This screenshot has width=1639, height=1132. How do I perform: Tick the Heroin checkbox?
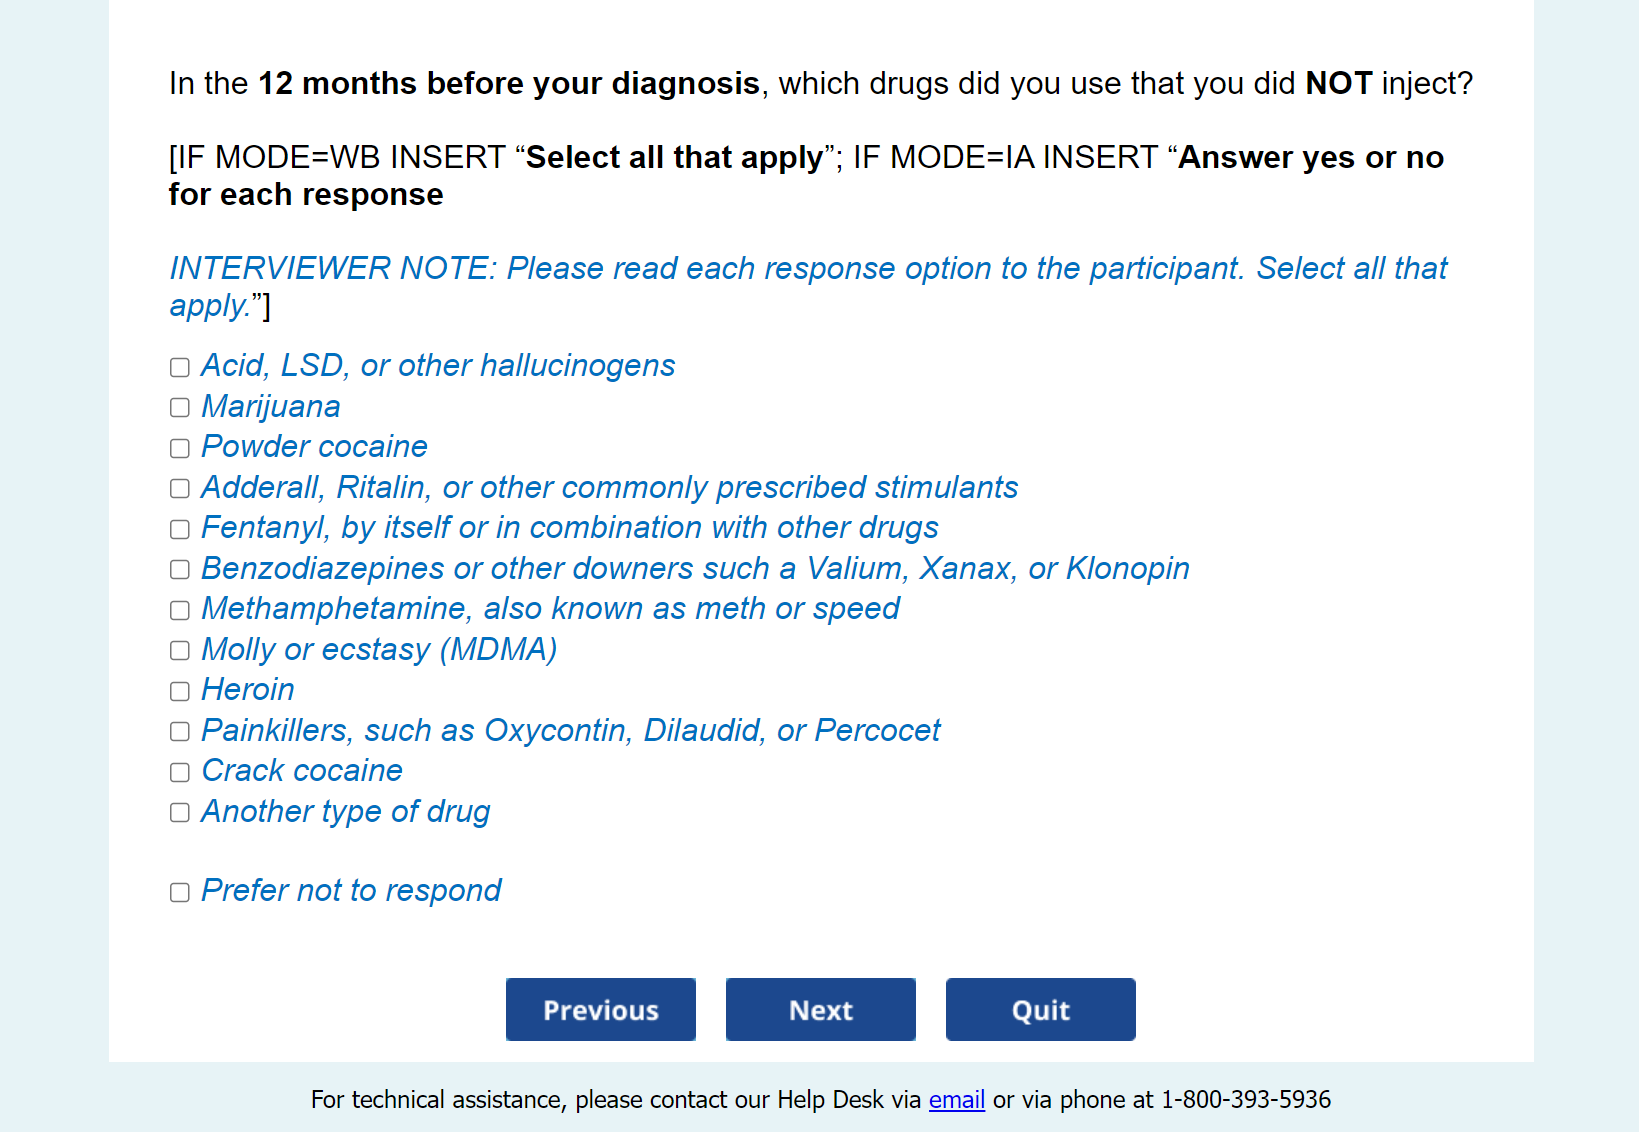(180, 692)
